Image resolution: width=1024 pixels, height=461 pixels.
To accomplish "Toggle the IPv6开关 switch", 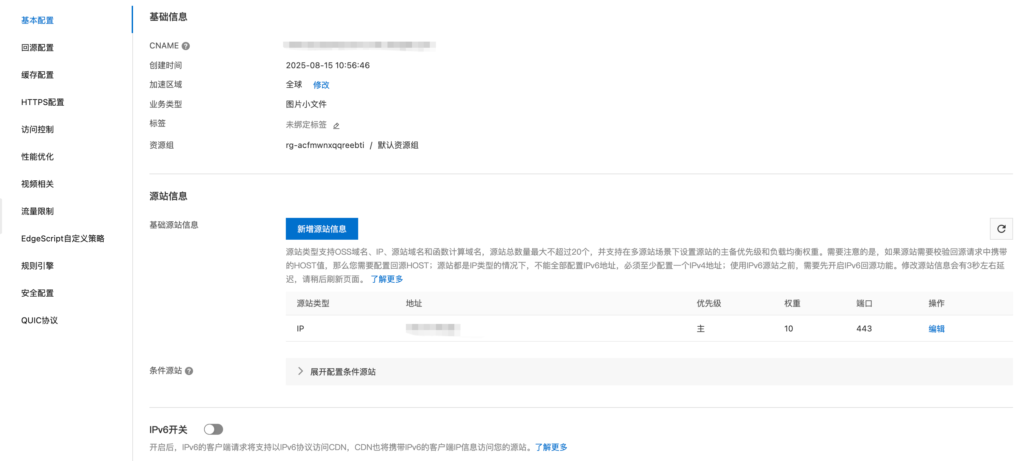I will [x=213, y=429].
